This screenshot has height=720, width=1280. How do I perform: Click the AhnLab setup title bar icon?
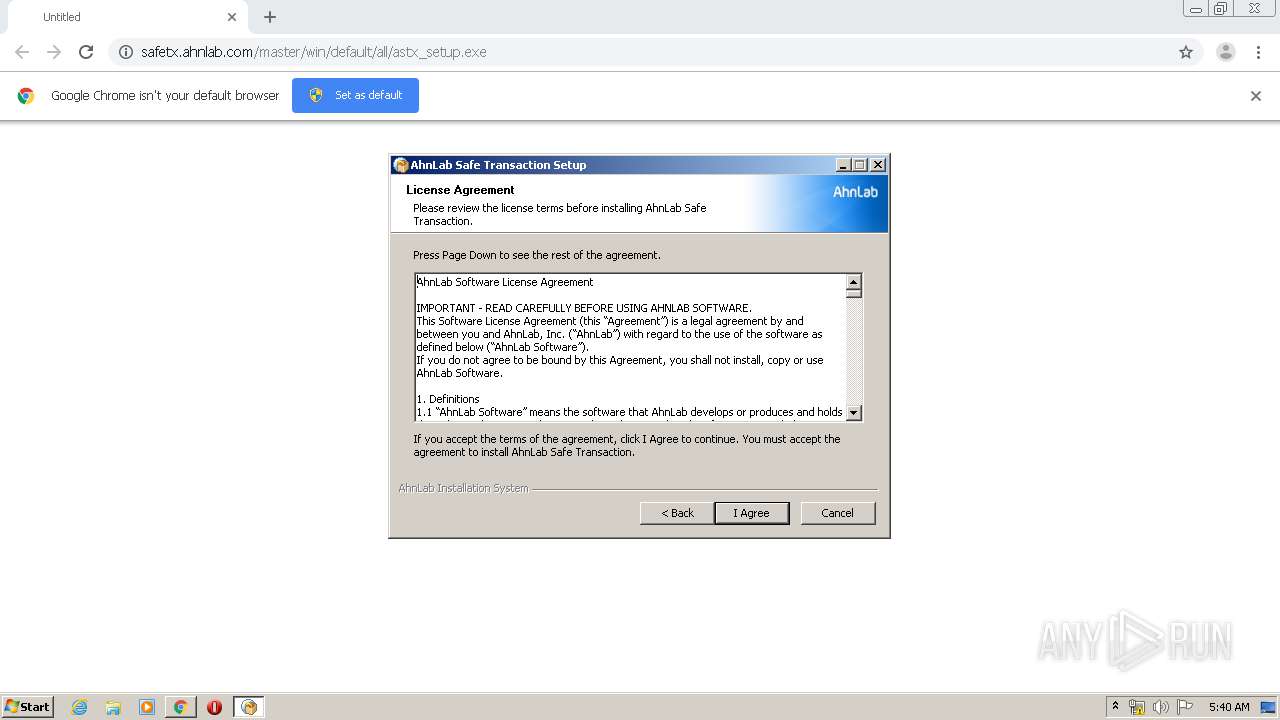[x=400, y=165]
